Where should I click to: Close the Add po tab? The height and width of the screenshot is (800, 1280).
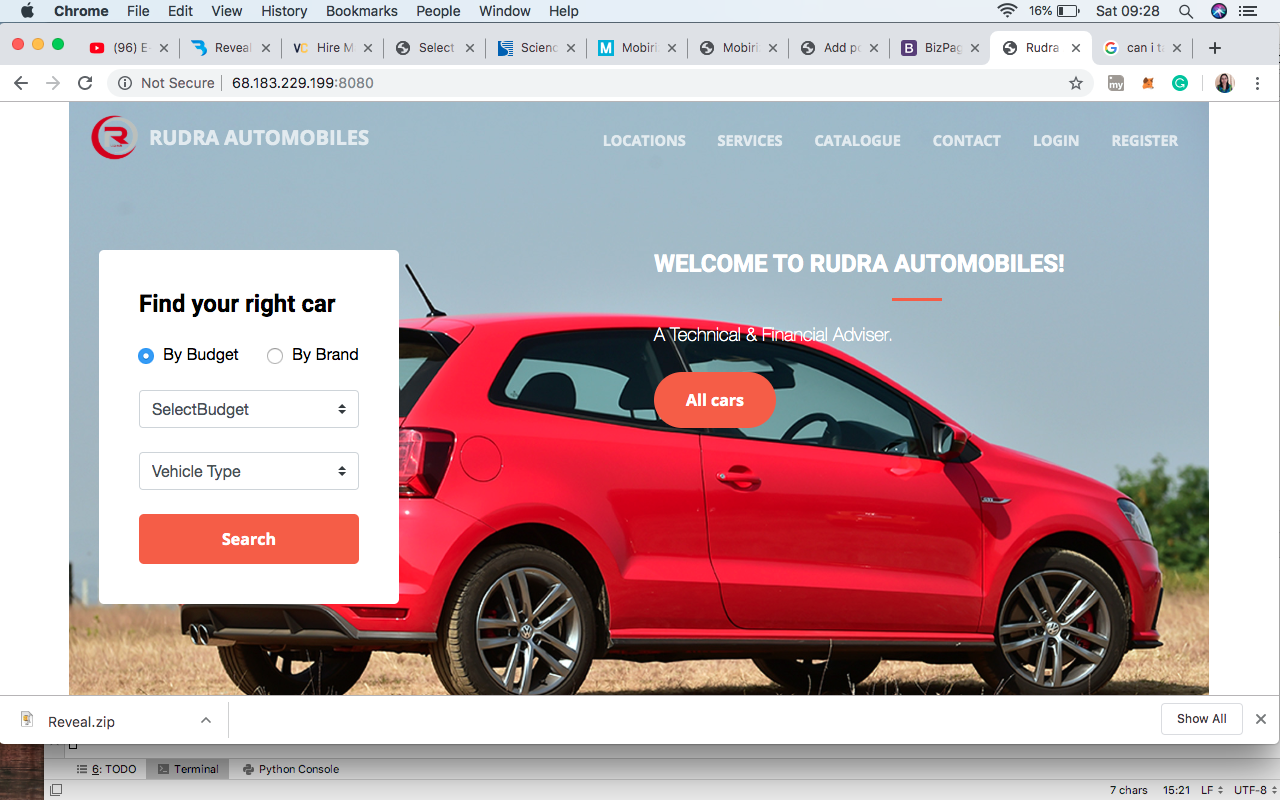[874, 48]
